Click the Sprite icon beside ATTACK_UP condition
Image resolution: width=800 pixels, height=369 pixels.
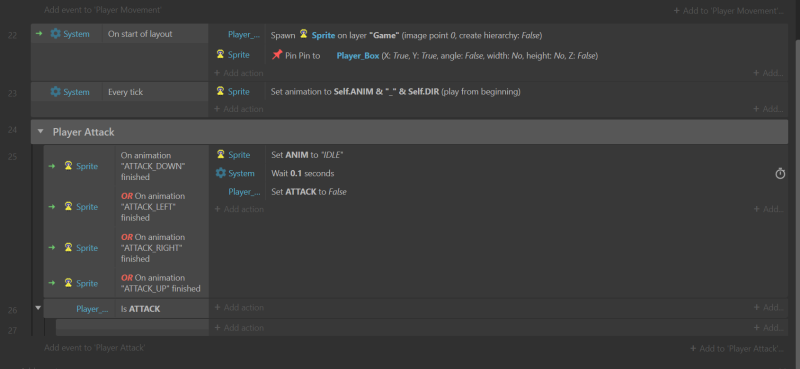68,283
